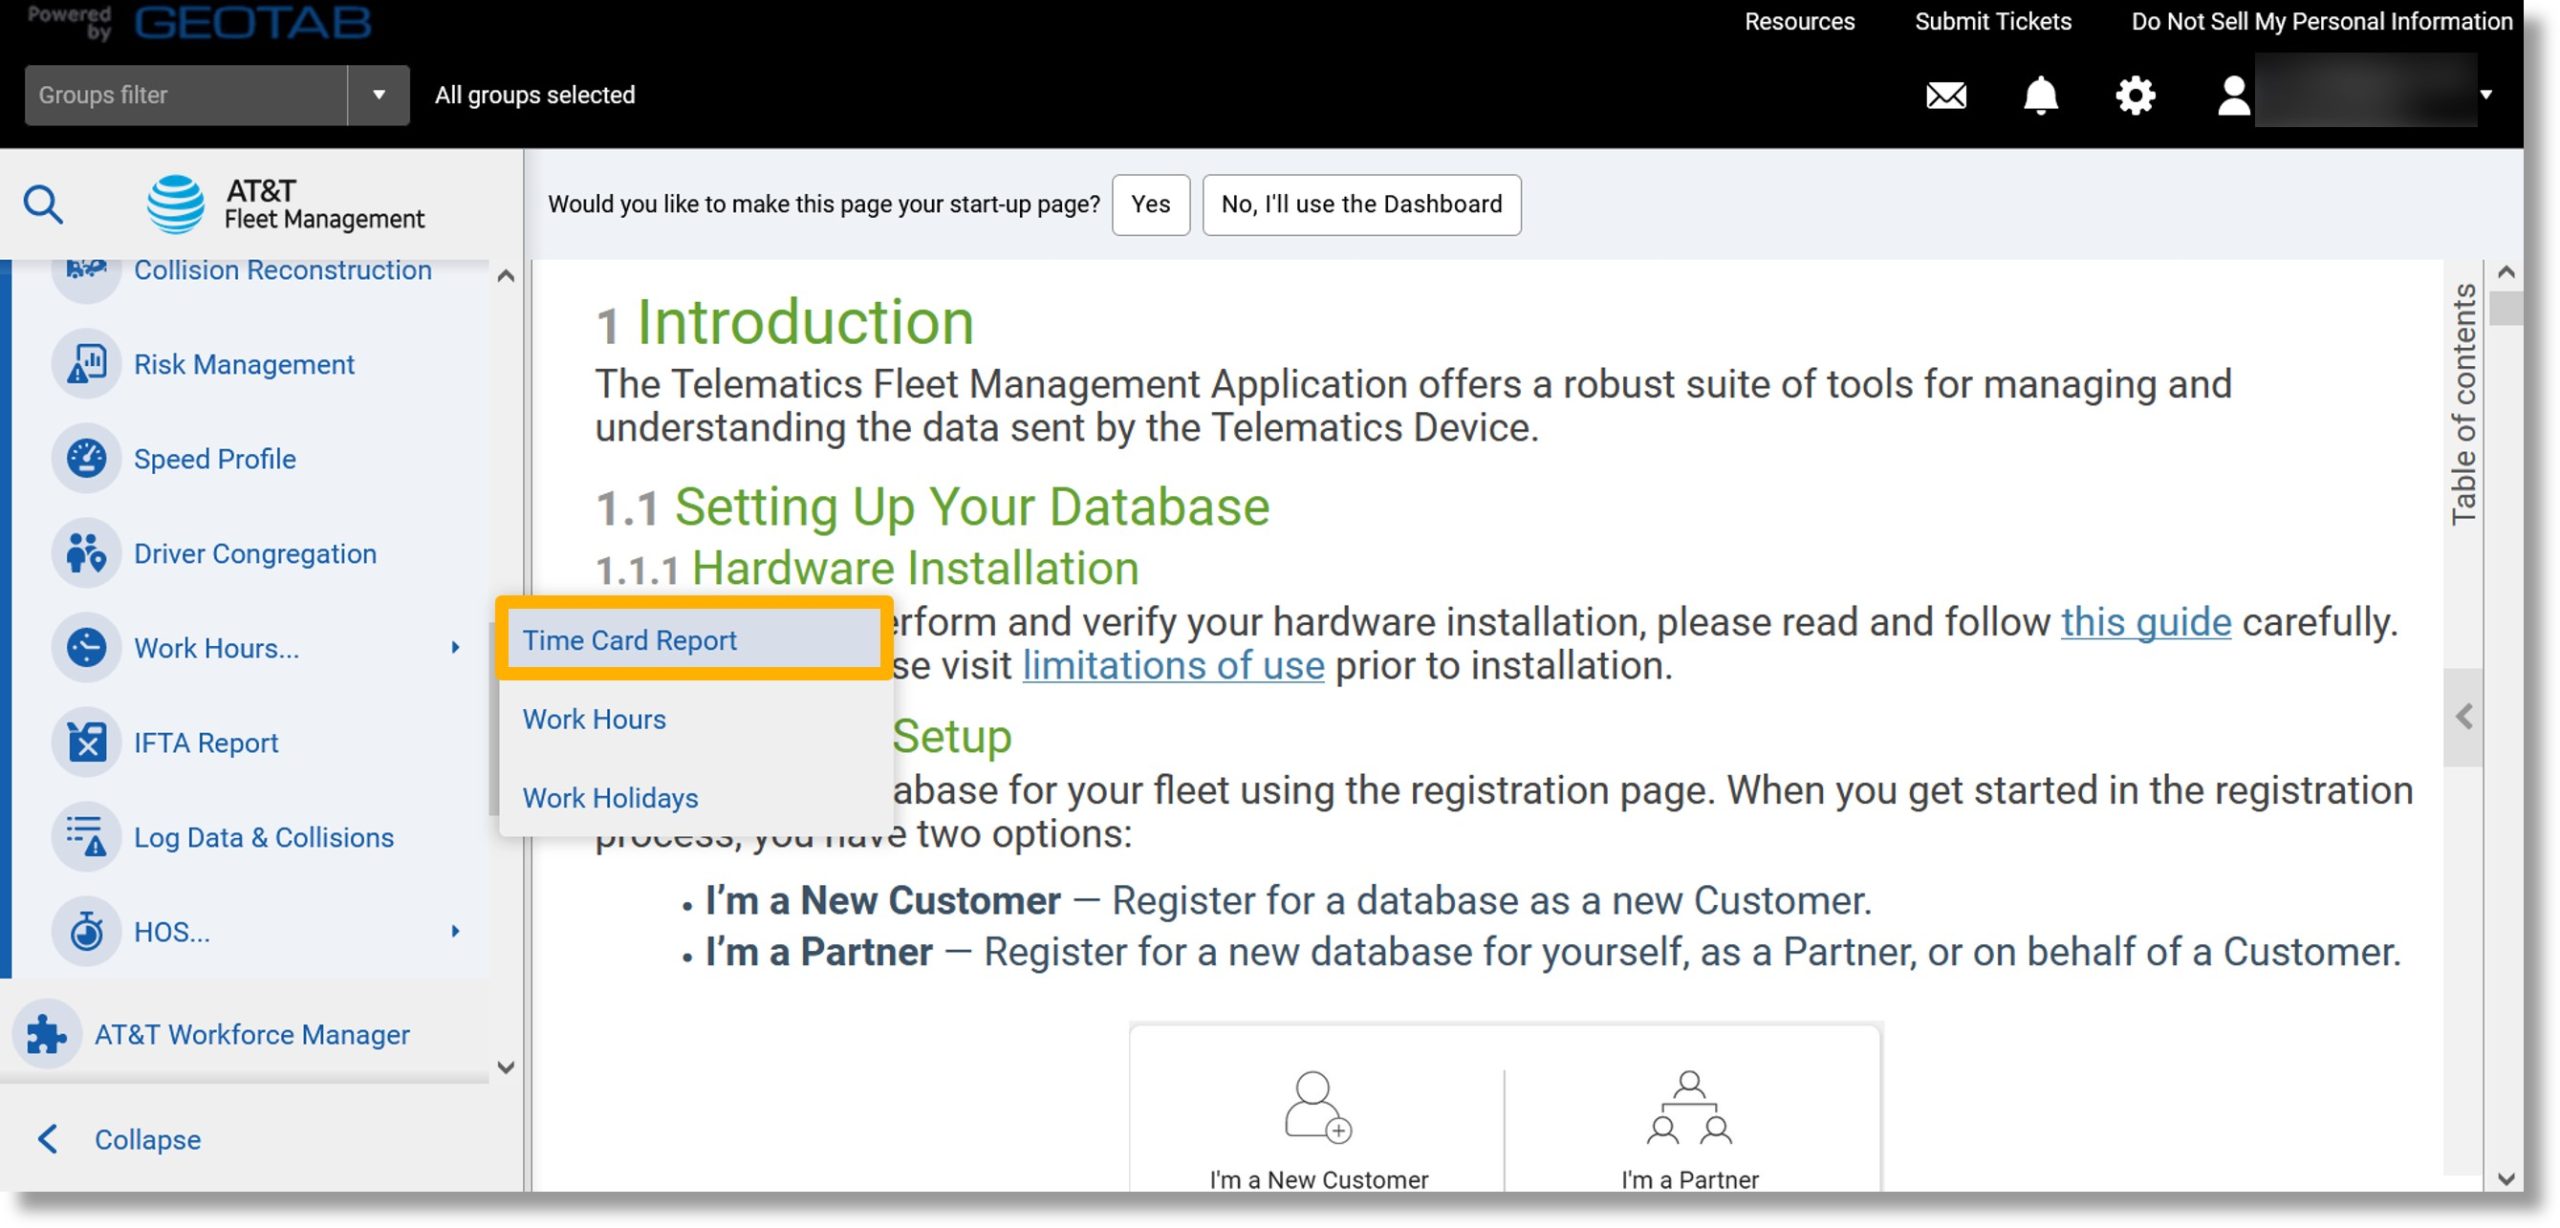Select Time Card Report from the submenu

point(693,640)
